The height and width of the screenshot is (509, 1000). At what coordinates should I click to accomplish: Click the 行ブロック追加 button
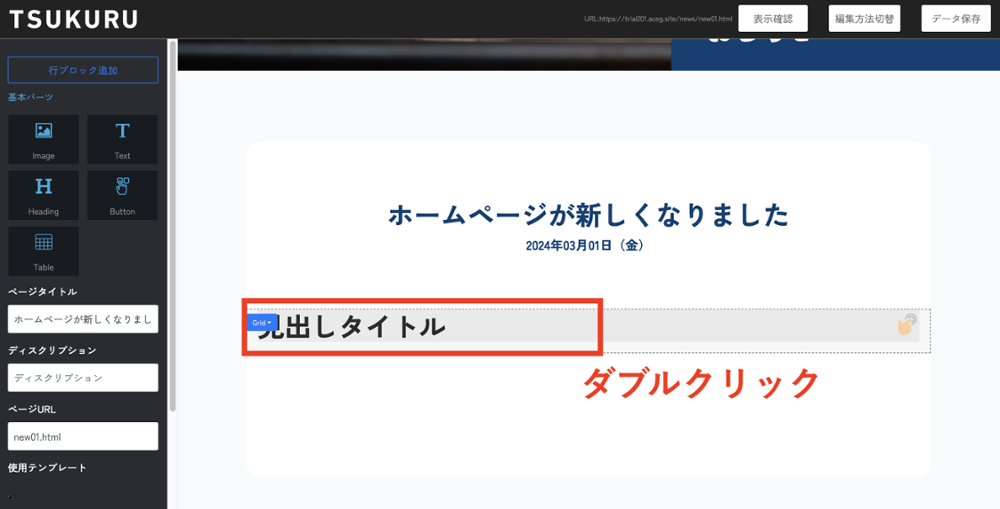pyautogui.click(x=83, y=70)
